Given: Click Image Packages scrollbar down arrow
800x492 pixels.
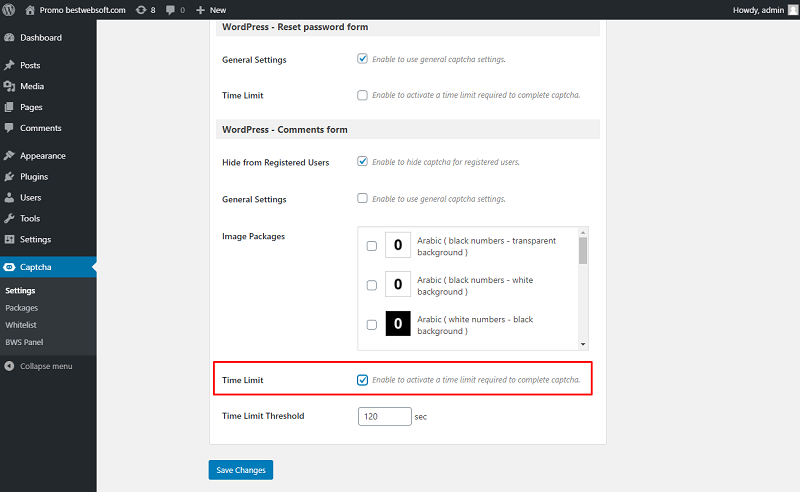Looking at the screenshot, I should [x=583, y=345].
